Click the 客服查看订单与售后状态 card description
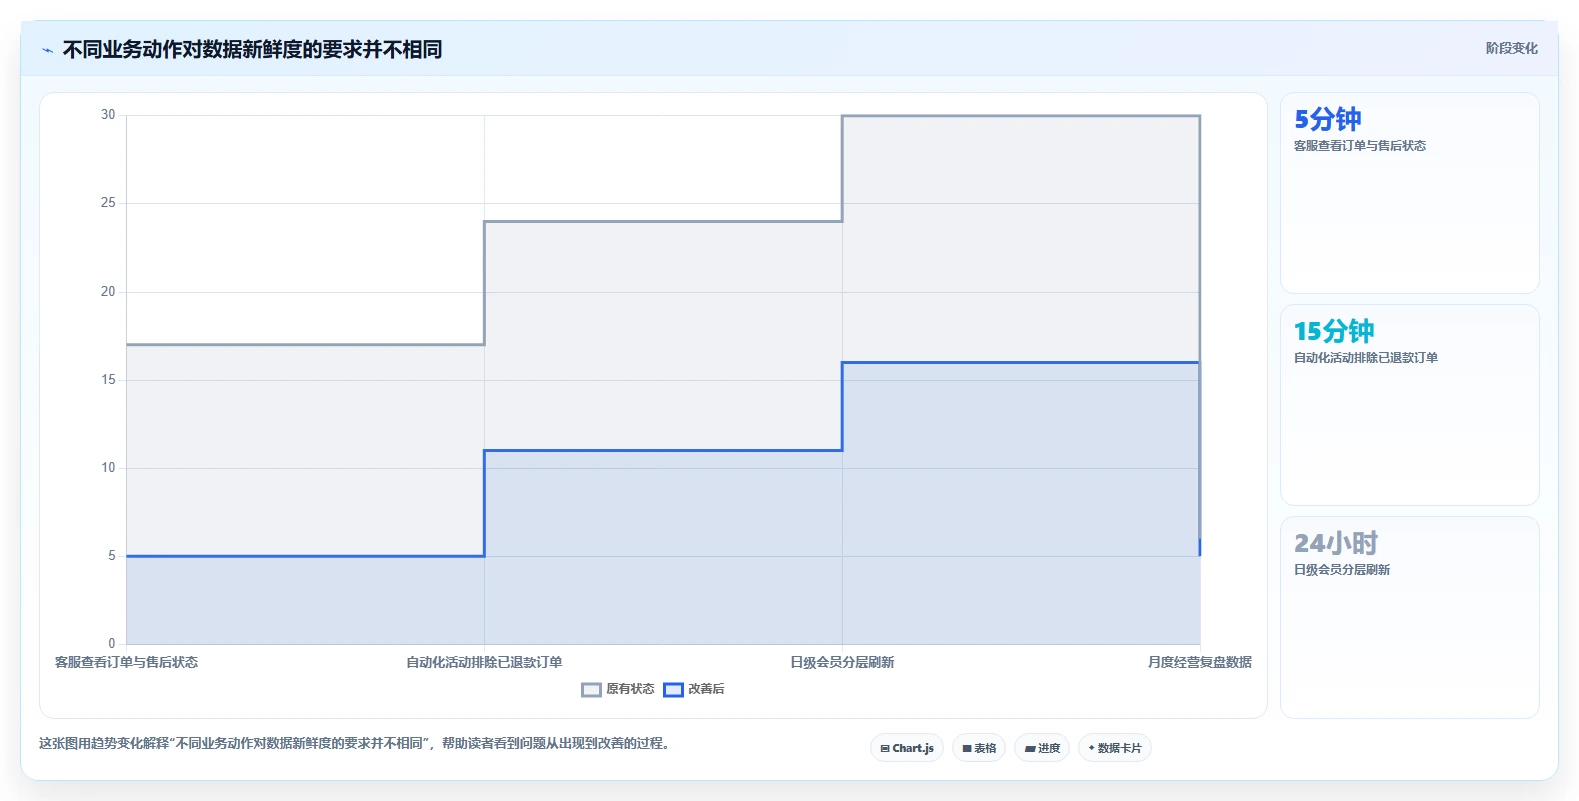The width and height of the screenshot is (1579, 801). tap(1360, 146)
